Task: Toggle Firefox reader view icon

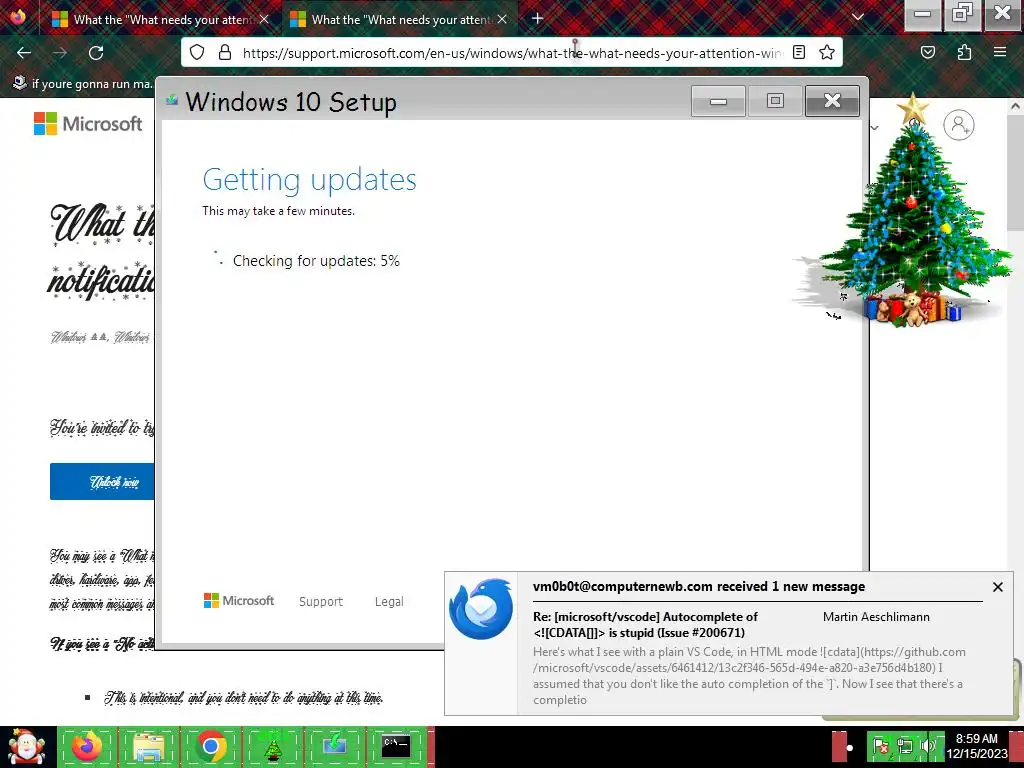Action: point(799,52)
